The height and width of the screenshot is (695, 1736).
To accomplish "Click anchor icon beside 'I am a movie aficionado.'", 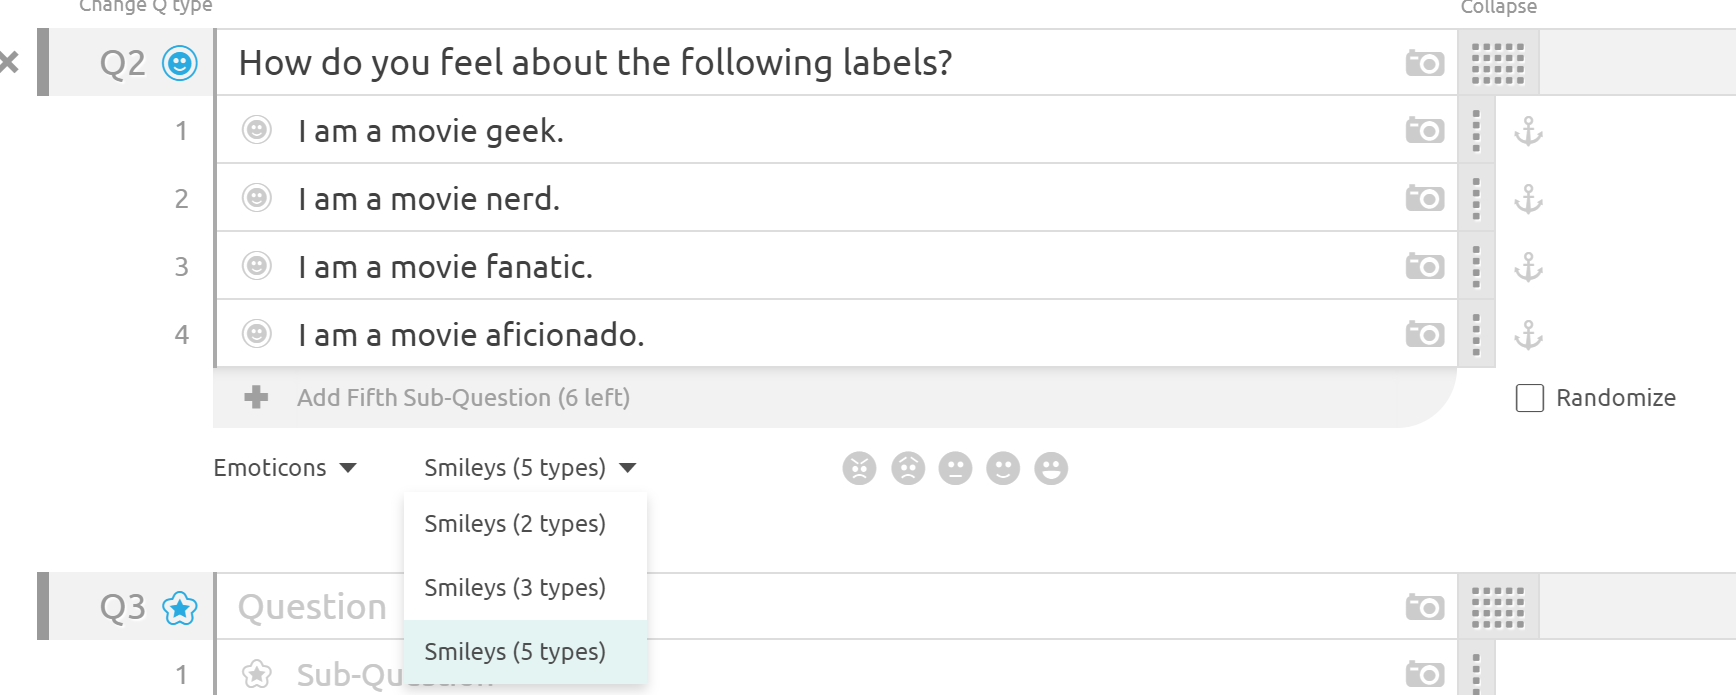I will [x=1528, y=334].
